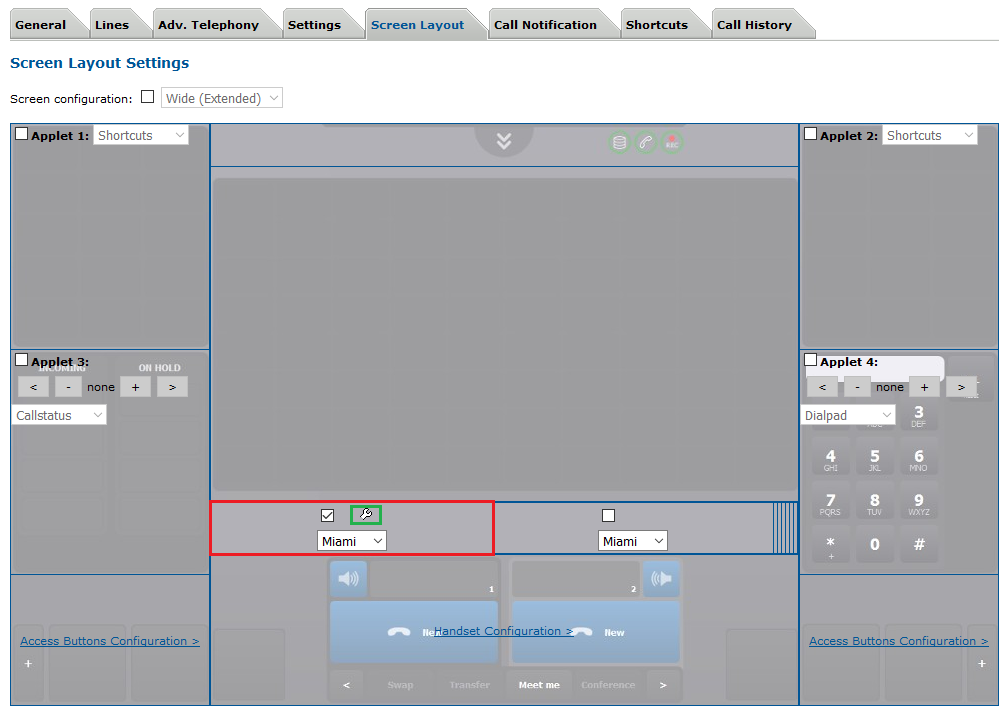1004x711 pixels.
Task: Tick the Applet 3 checkbox
Action: tap(21, 360)
